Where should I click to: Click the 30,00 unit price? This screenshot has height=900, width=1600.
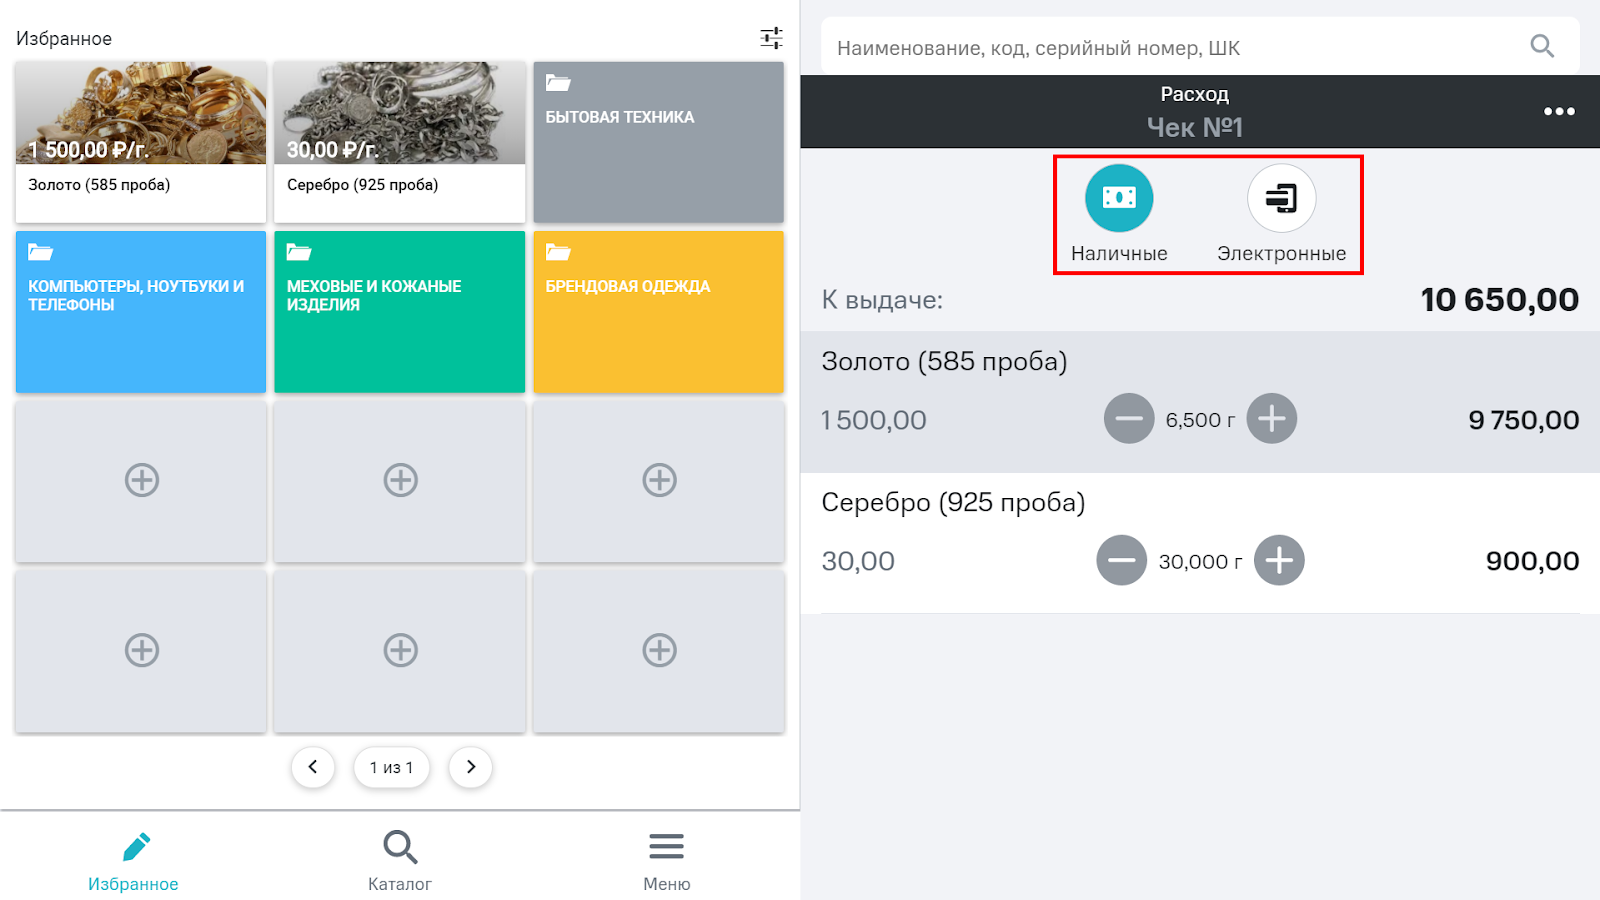(x=858, y=561)
